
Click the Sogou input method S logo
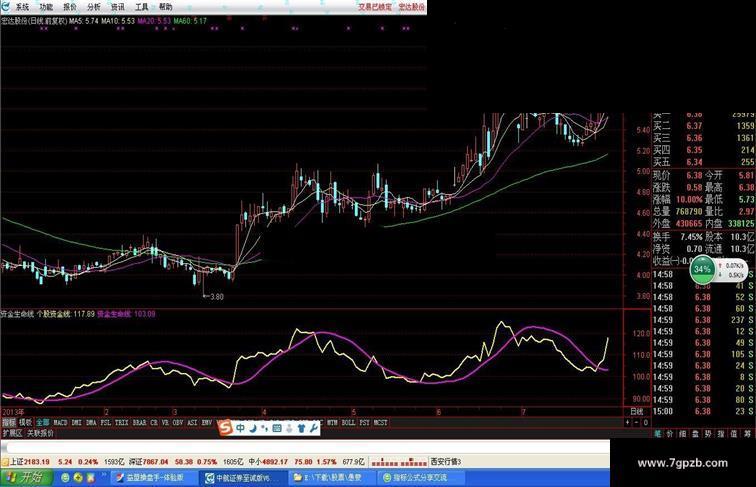tap(225, 427)
